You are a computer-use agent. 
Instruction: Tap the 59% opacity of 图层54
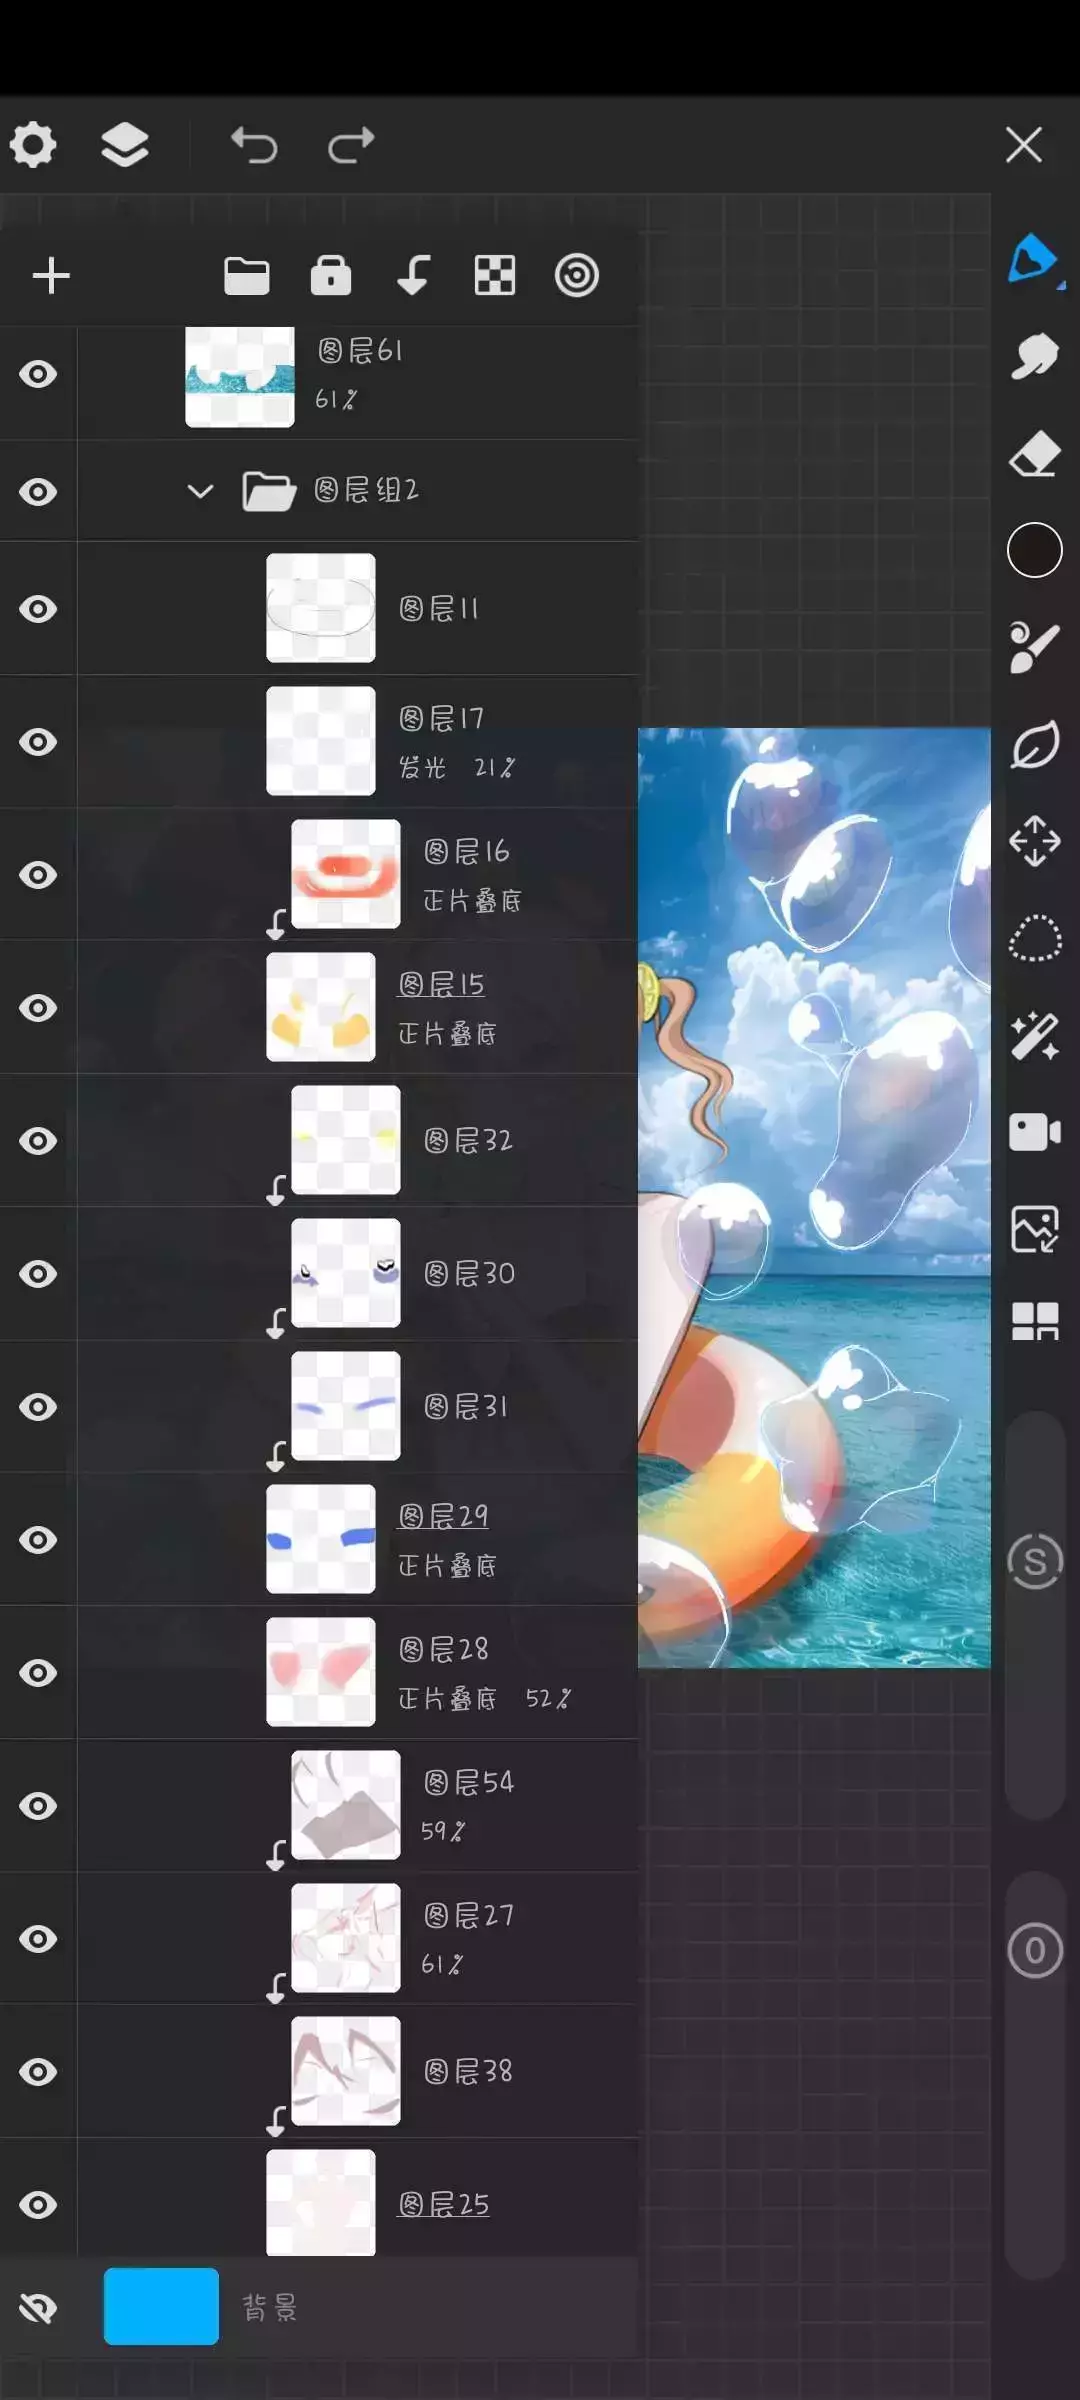click(x=443, y=1831)
